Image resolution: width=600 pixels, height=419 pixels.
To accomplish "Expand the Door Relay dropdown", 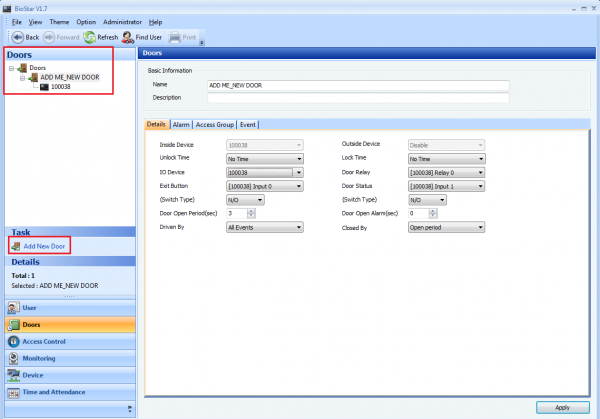I will 446,172.
